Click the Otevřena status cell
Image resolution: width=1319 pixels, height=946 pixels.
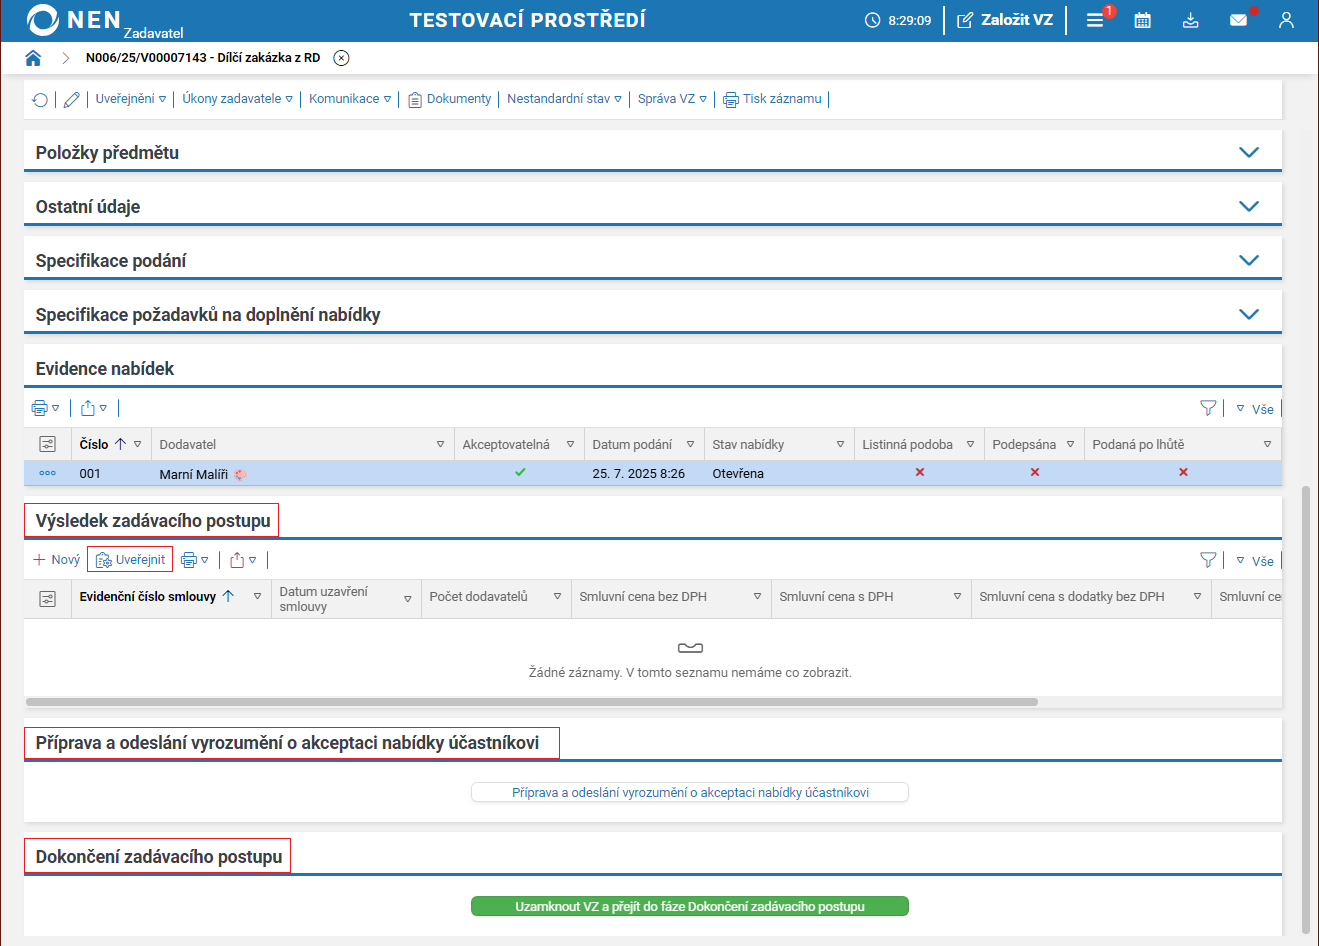(x=738, y=474)
